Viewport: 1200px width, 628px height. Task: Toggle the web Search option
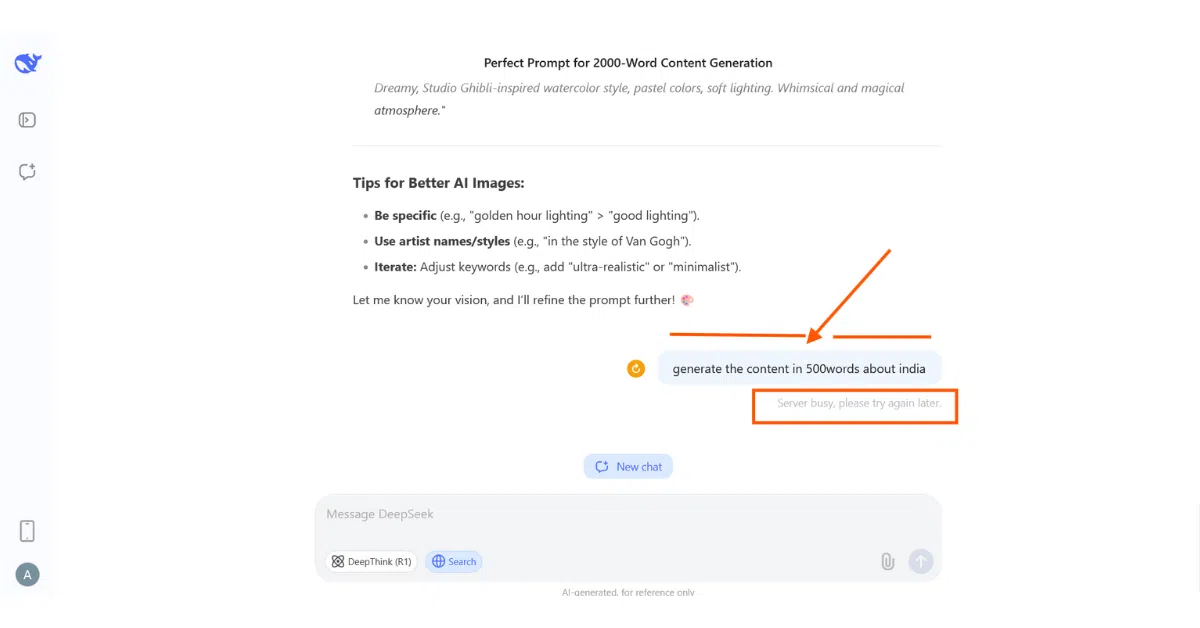(454, 562)
